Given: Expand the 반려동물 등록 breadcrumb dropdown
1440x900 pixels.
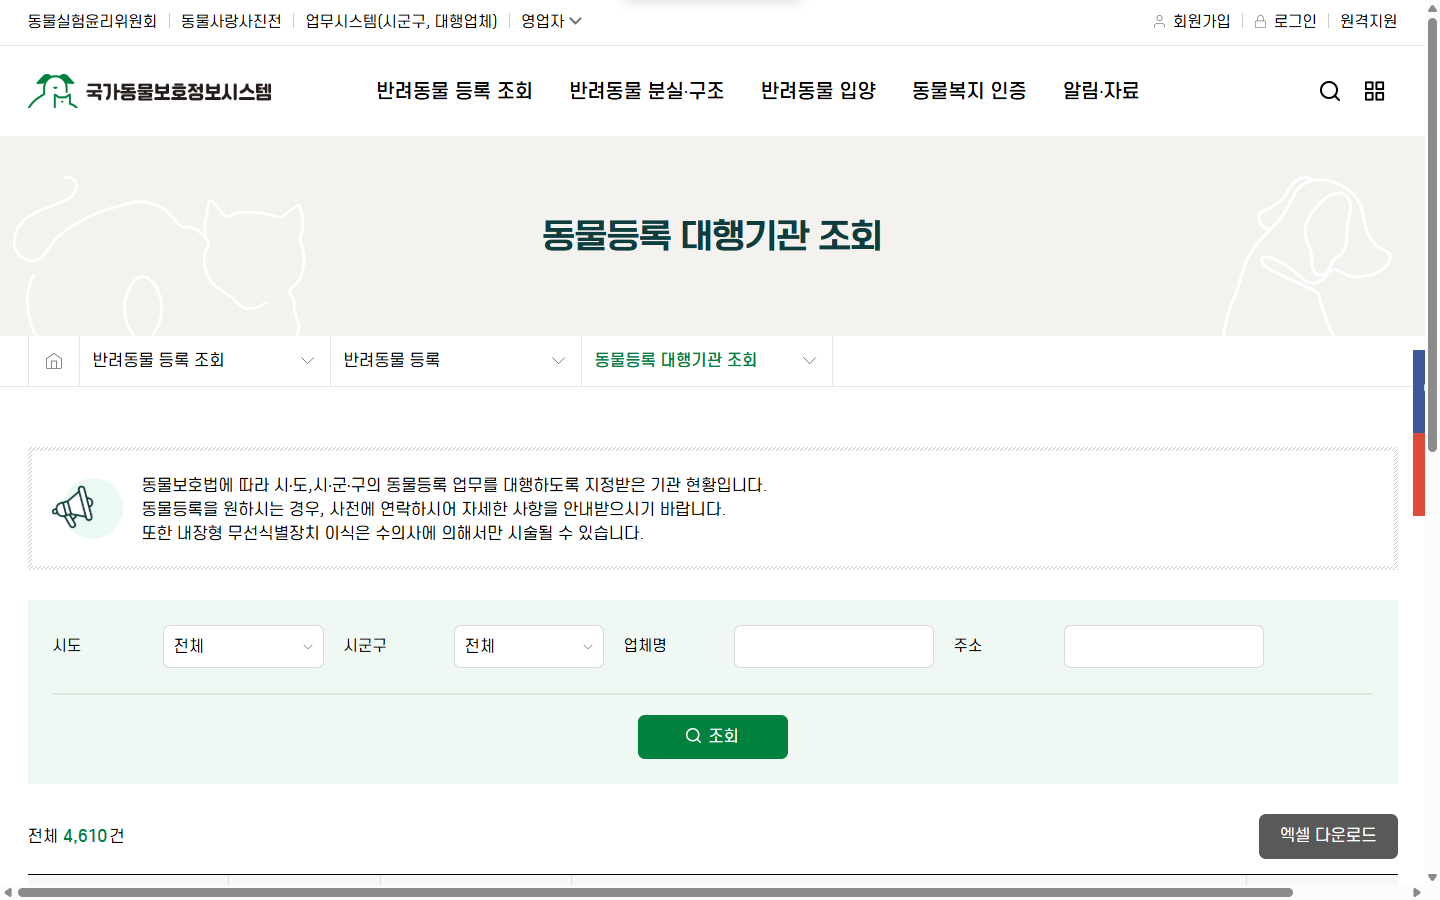Looking at the screenshot, I should tap(456, 361).
